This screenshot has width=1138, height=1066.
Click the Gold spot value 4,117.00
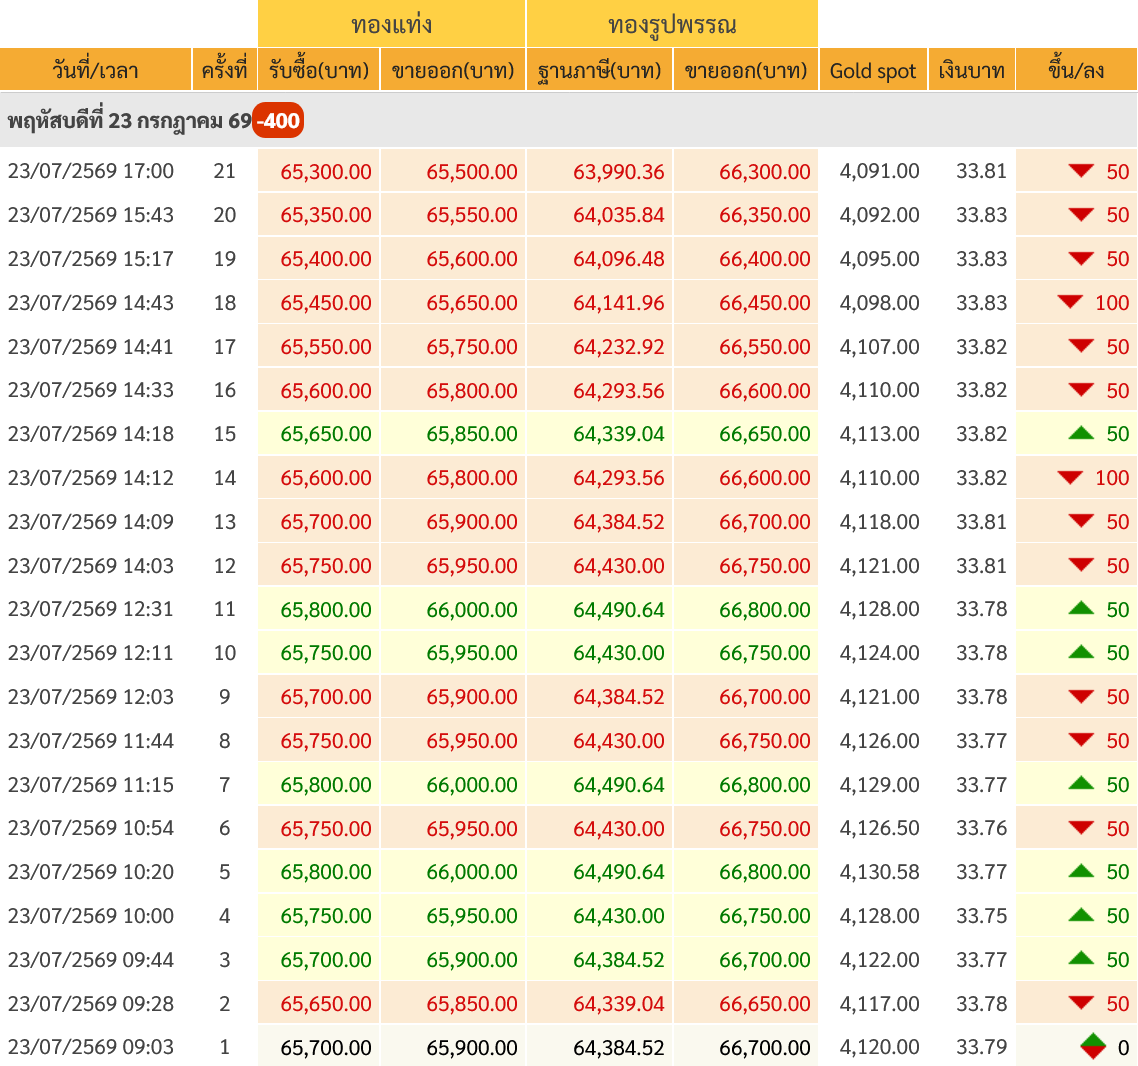click(x=879, y=1004)
